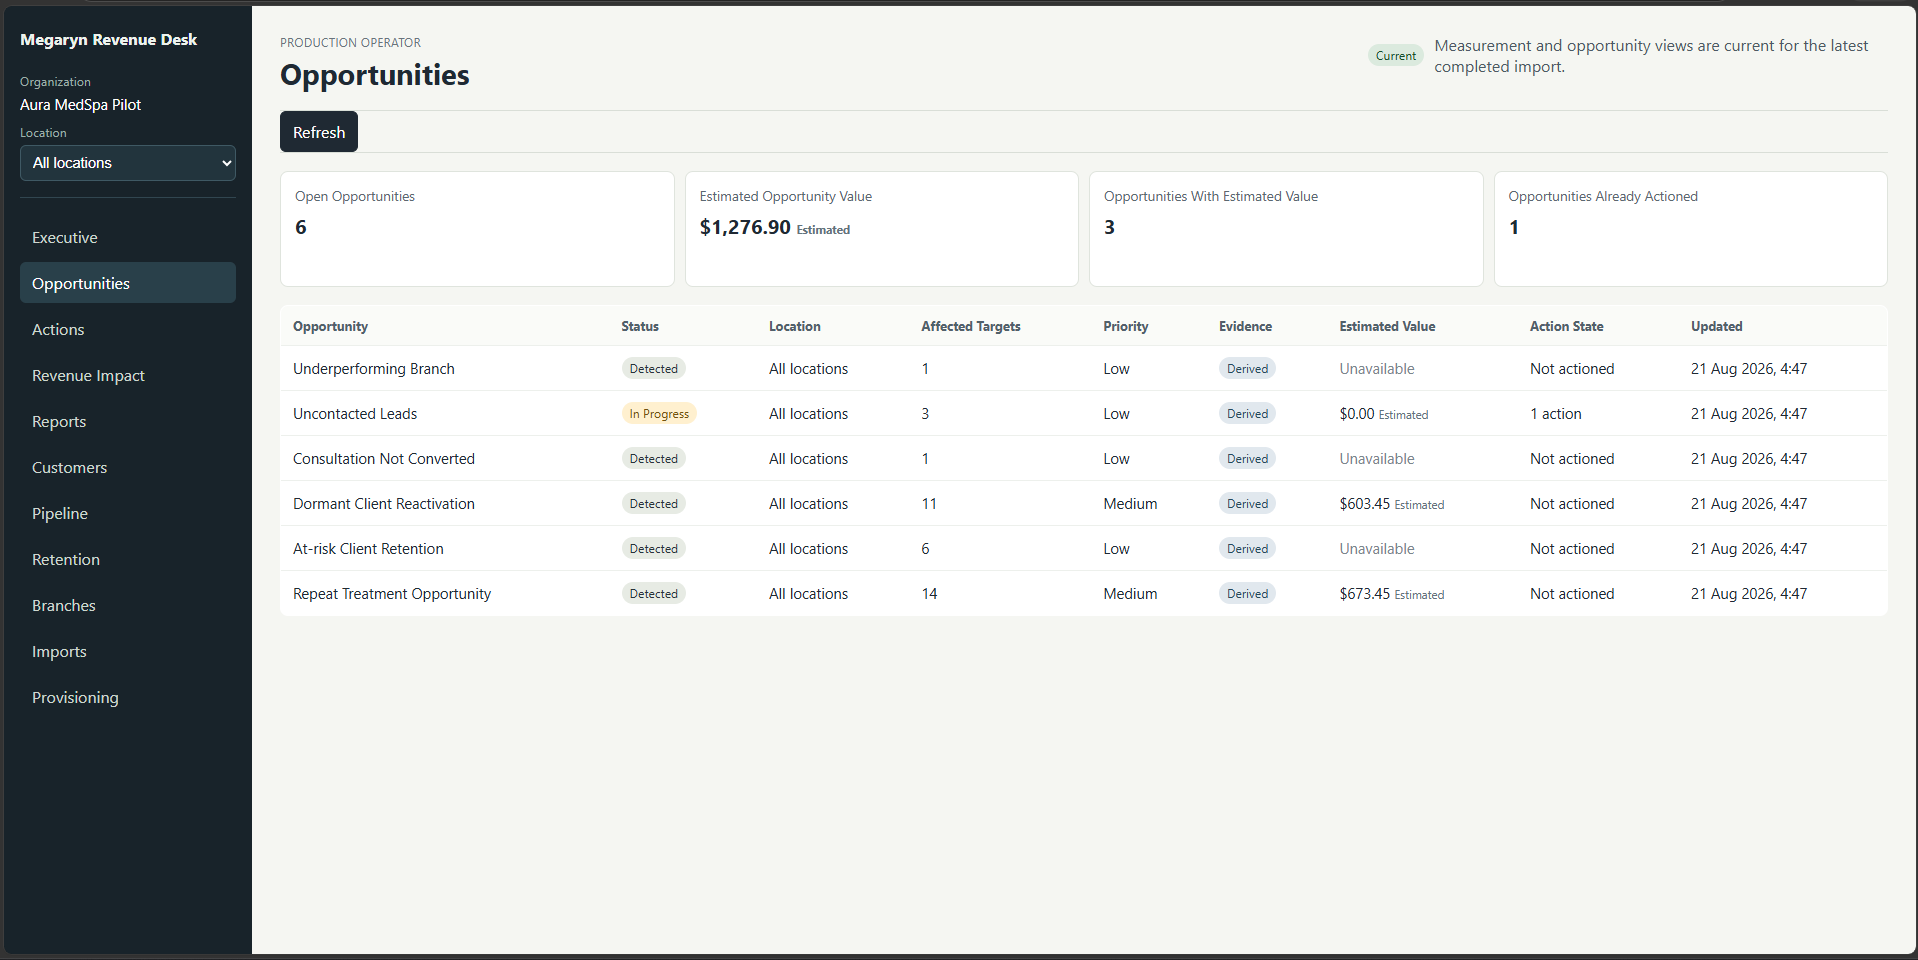The width and height of the screenshot is (1918, 960).
Task: Click Unavailable value in At-risk Client row
Action: (1377, 549)
